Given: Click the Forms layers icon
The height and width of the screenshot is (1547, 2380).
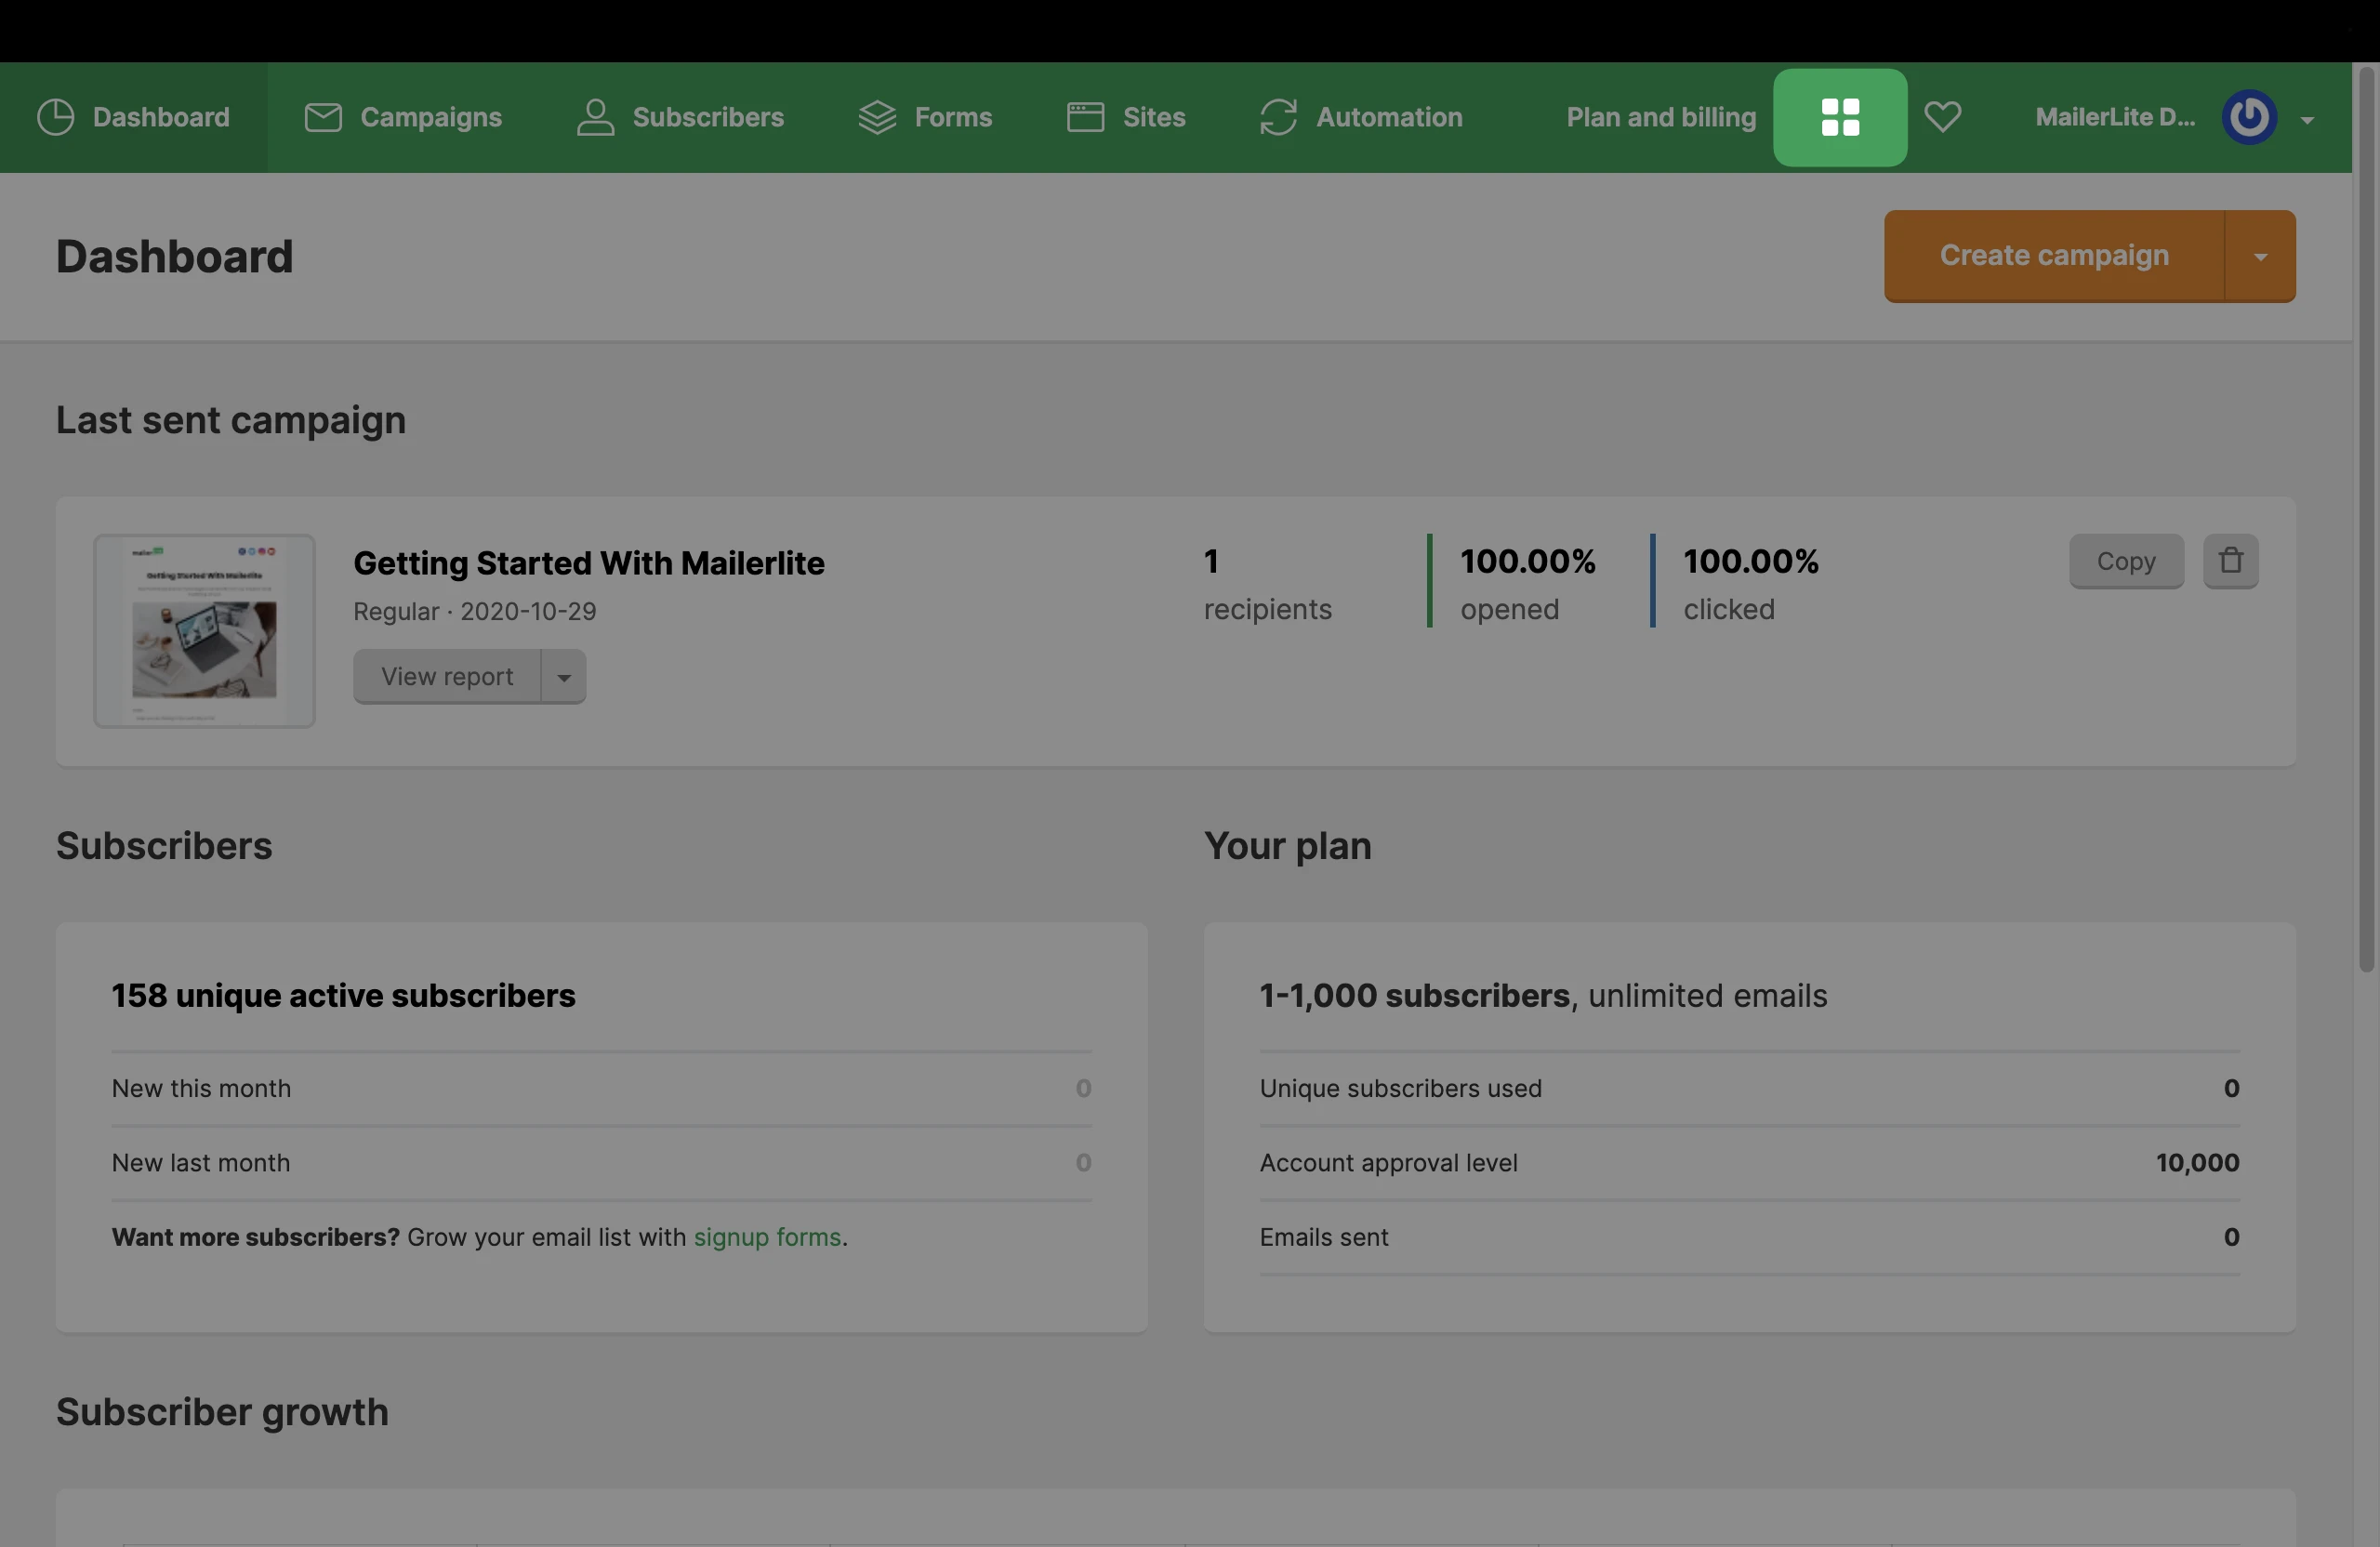Looking at the screenshot, I should (x=877, y=117).
